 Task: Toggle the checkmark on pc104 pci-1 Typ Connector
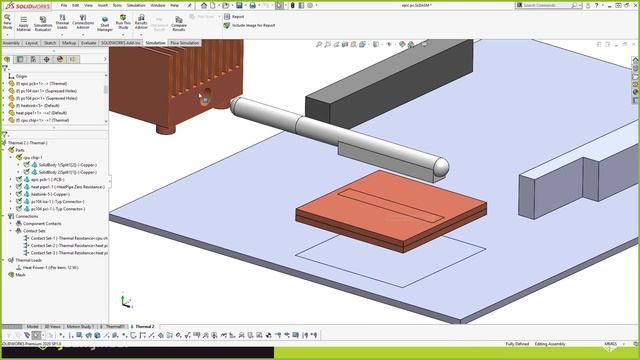(x=19, y=209)
